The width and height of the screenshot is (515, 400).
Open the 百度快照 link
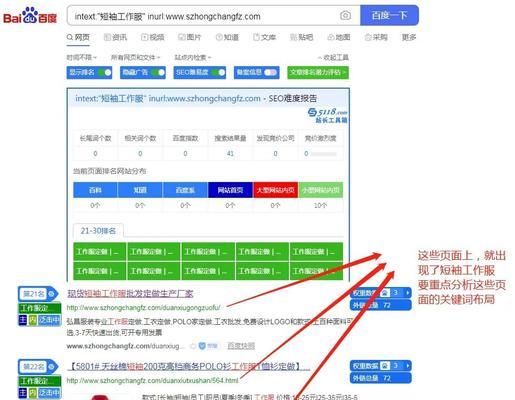click(241, 346)
